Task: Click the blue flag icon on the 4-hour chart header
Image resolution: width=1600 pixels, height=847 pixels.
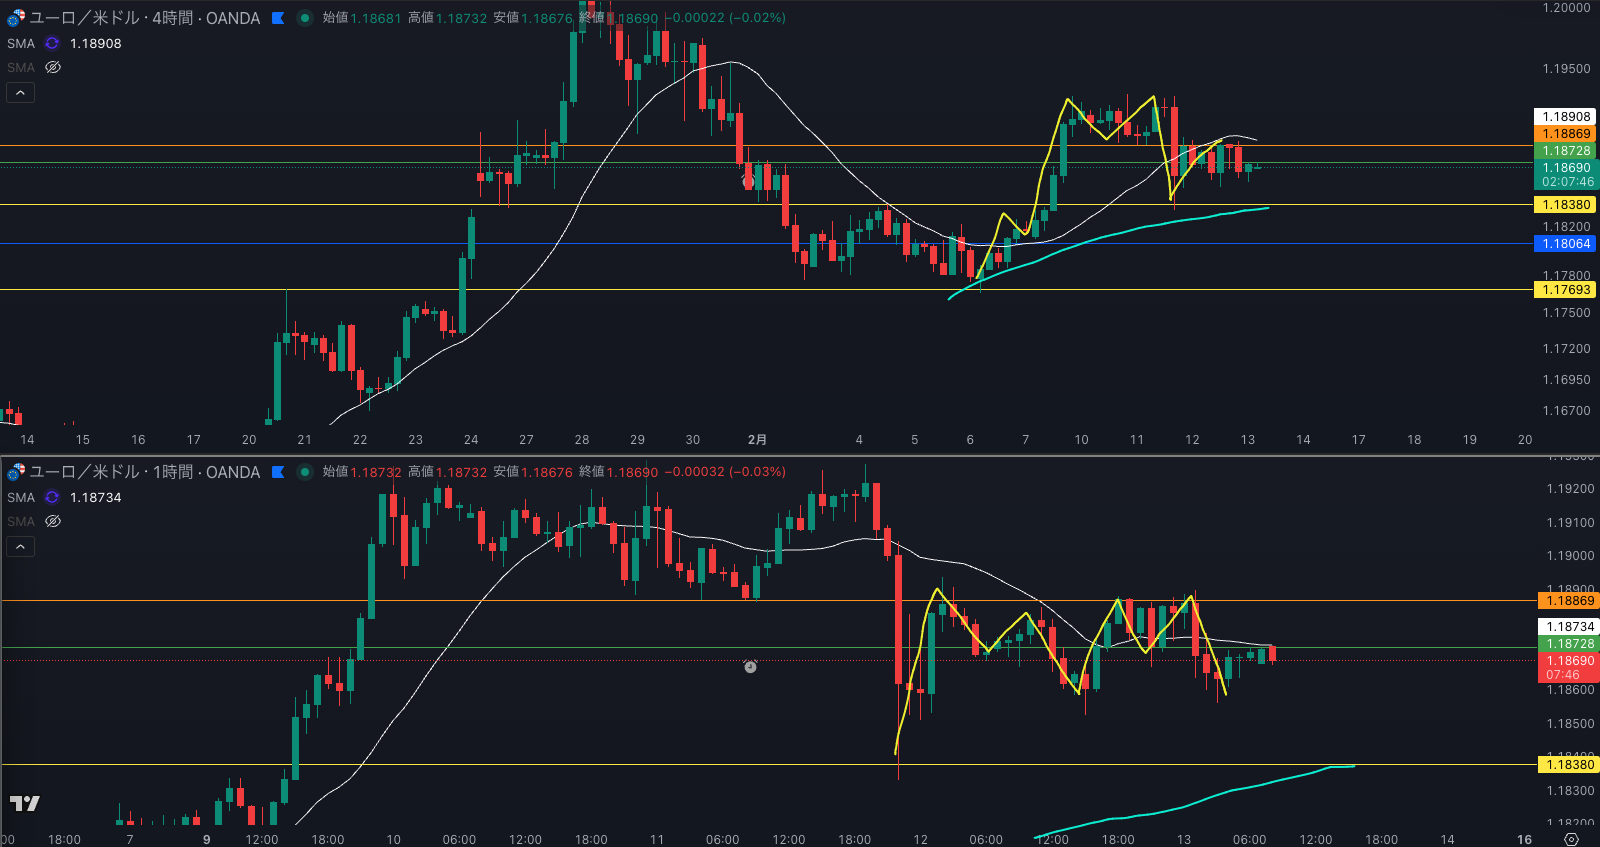Action: coord(278,18)
